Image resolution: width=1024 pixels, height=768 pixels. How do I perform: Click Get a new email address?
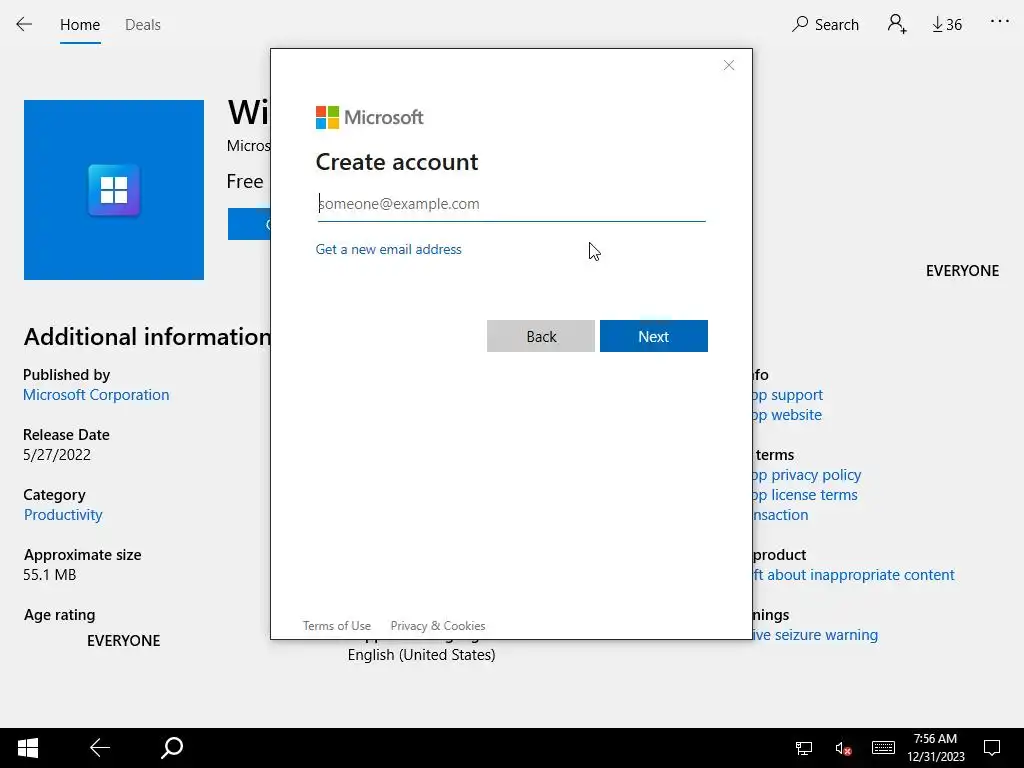coord(389,249)
